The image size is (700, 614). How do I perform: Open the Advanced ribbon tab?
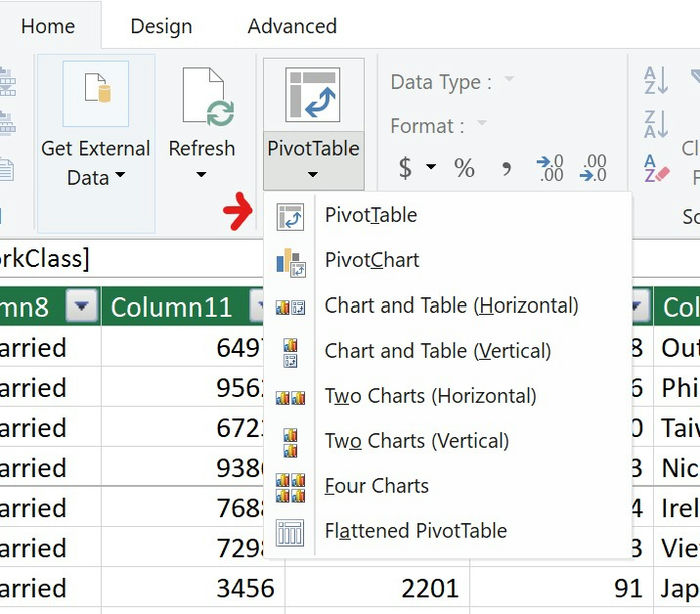[292, 26]
